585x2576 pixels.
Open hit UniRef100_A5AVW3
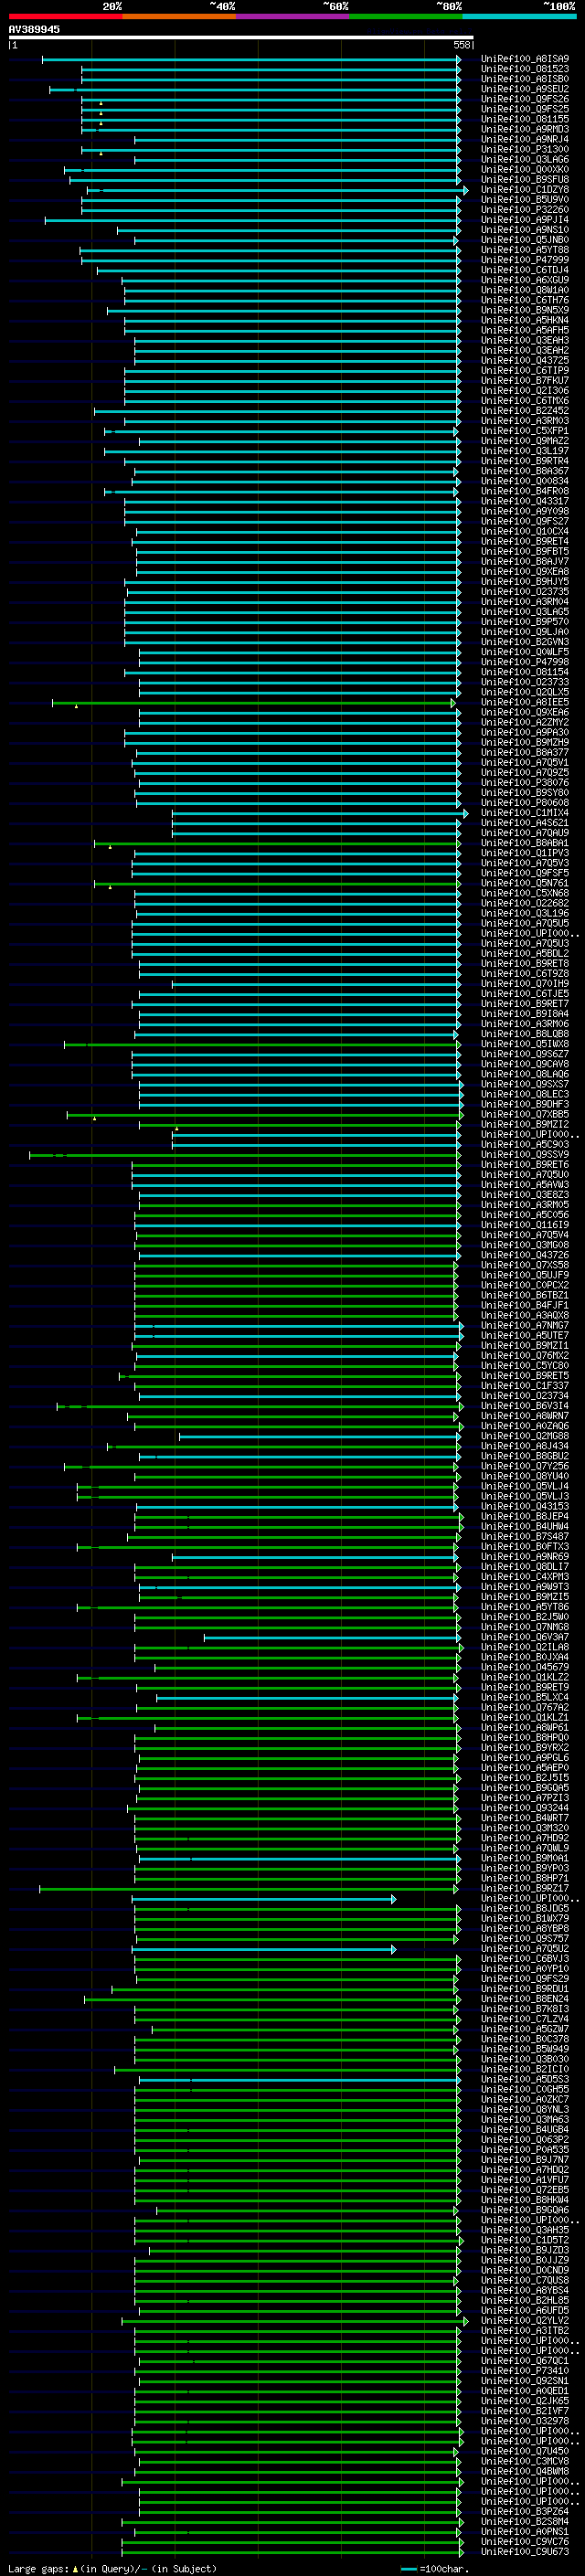point(525,1185)
